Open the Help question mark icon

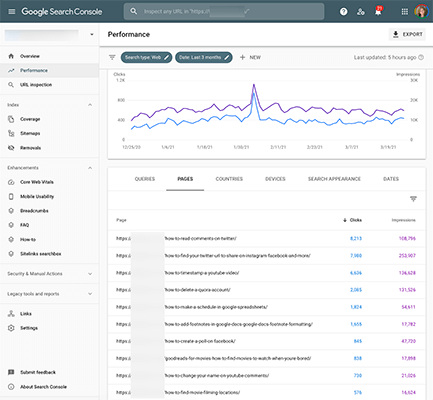pos(343,12)
